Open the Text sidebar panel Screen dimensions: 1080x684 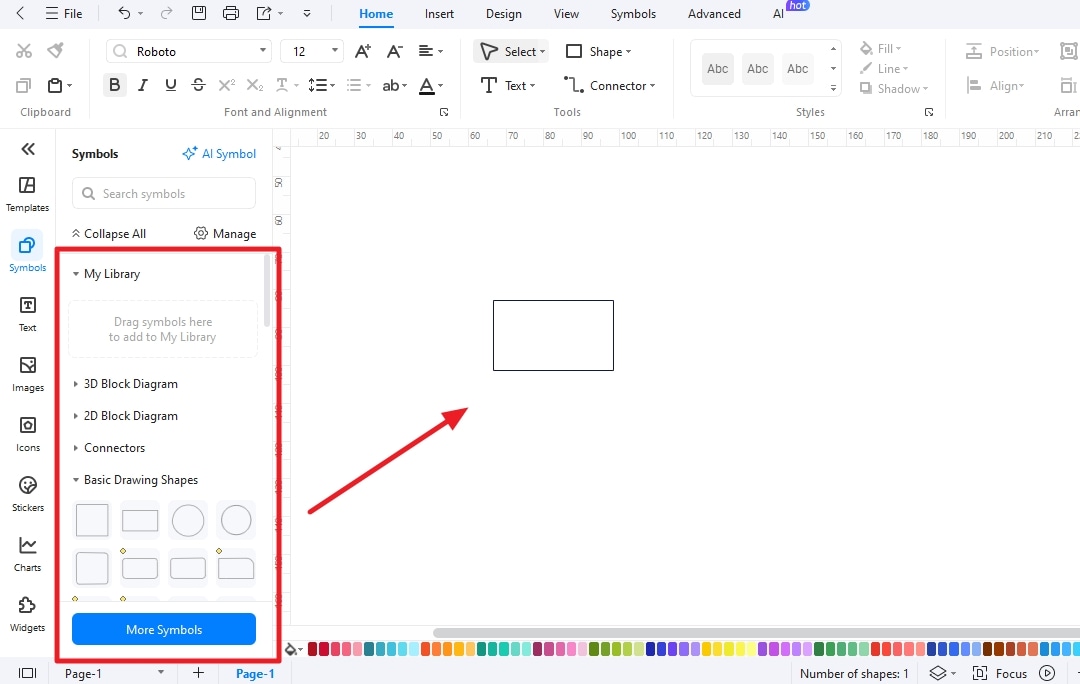[28, 314]
